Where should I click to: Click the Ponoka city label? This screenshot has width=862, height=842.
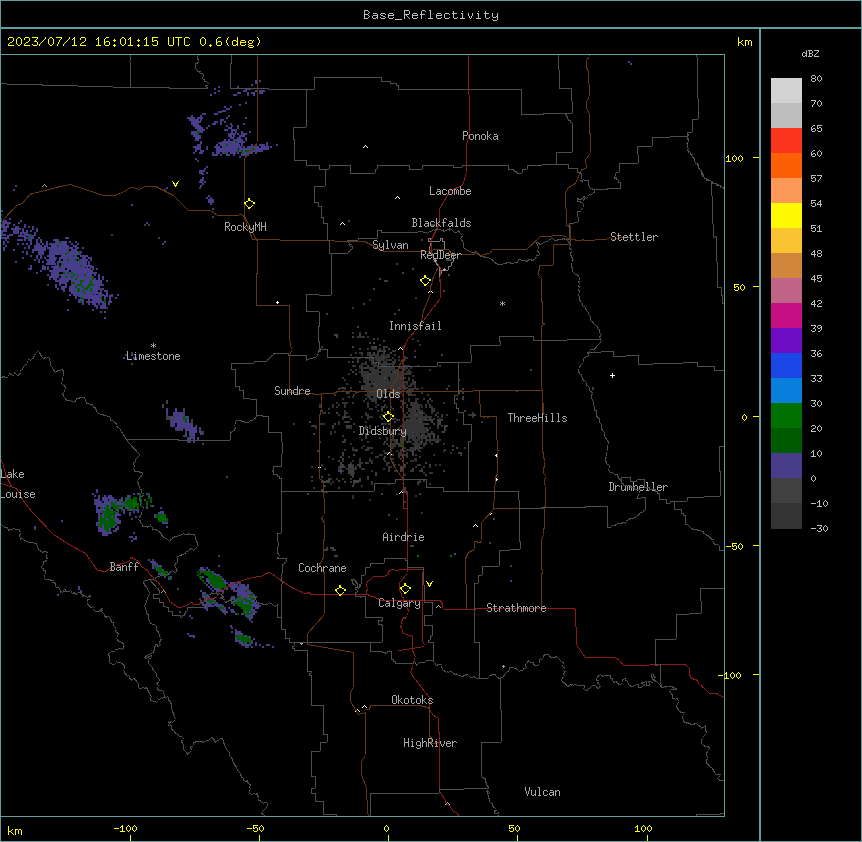(x=480, y=136)
